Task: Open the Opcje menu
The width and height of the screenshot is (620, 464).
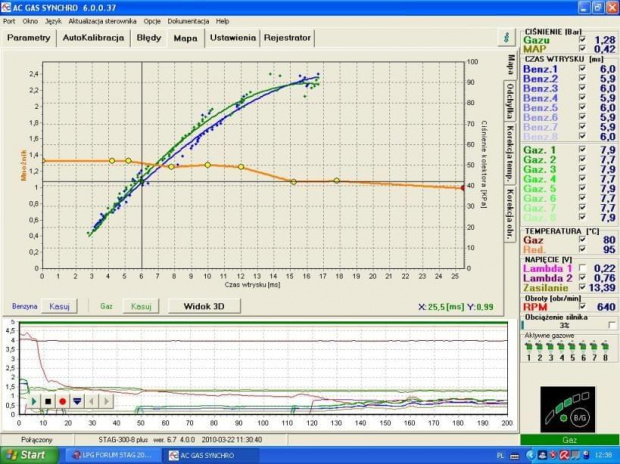Action: click(x=152, y=20)
